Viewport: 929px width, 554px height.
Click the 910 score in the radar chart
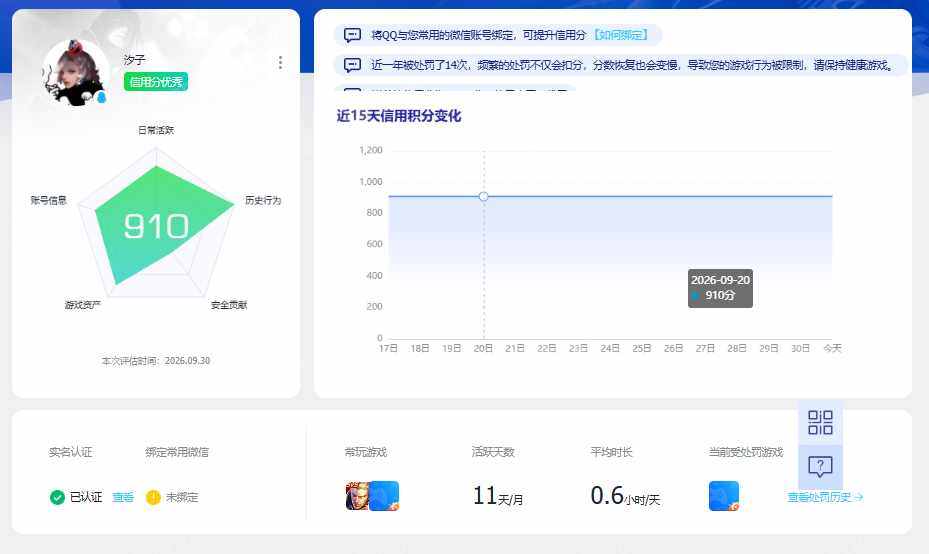(x=156, y=226)
